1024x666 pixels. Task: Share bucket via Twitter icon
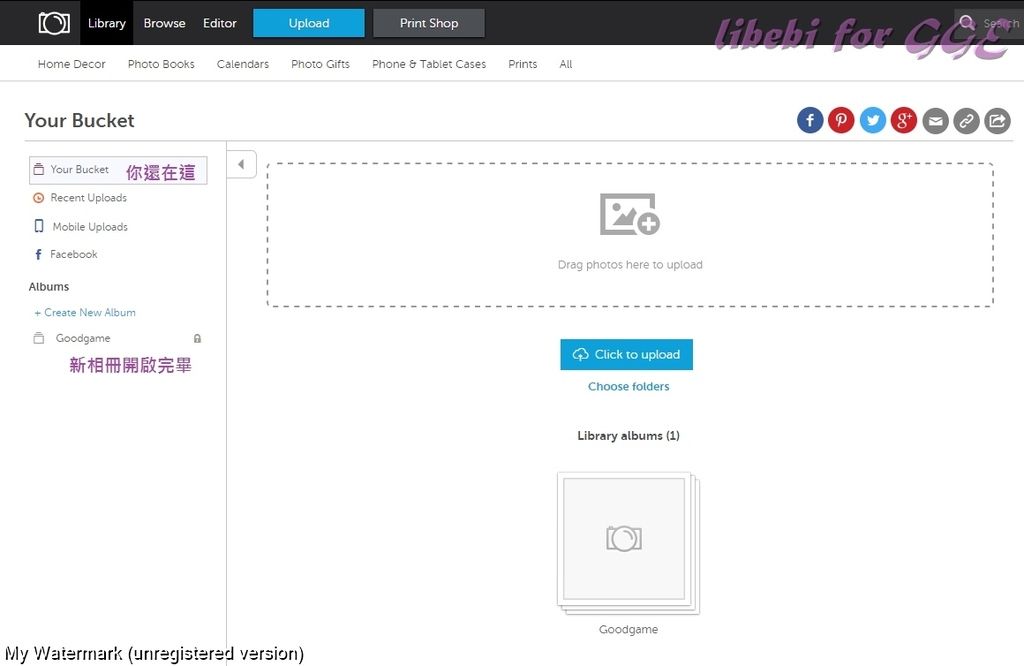[873, 121]
